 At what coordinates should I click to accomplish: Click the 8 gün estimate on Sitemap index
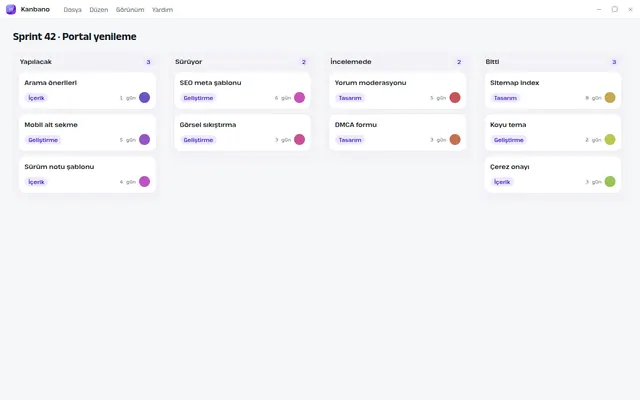593,98
